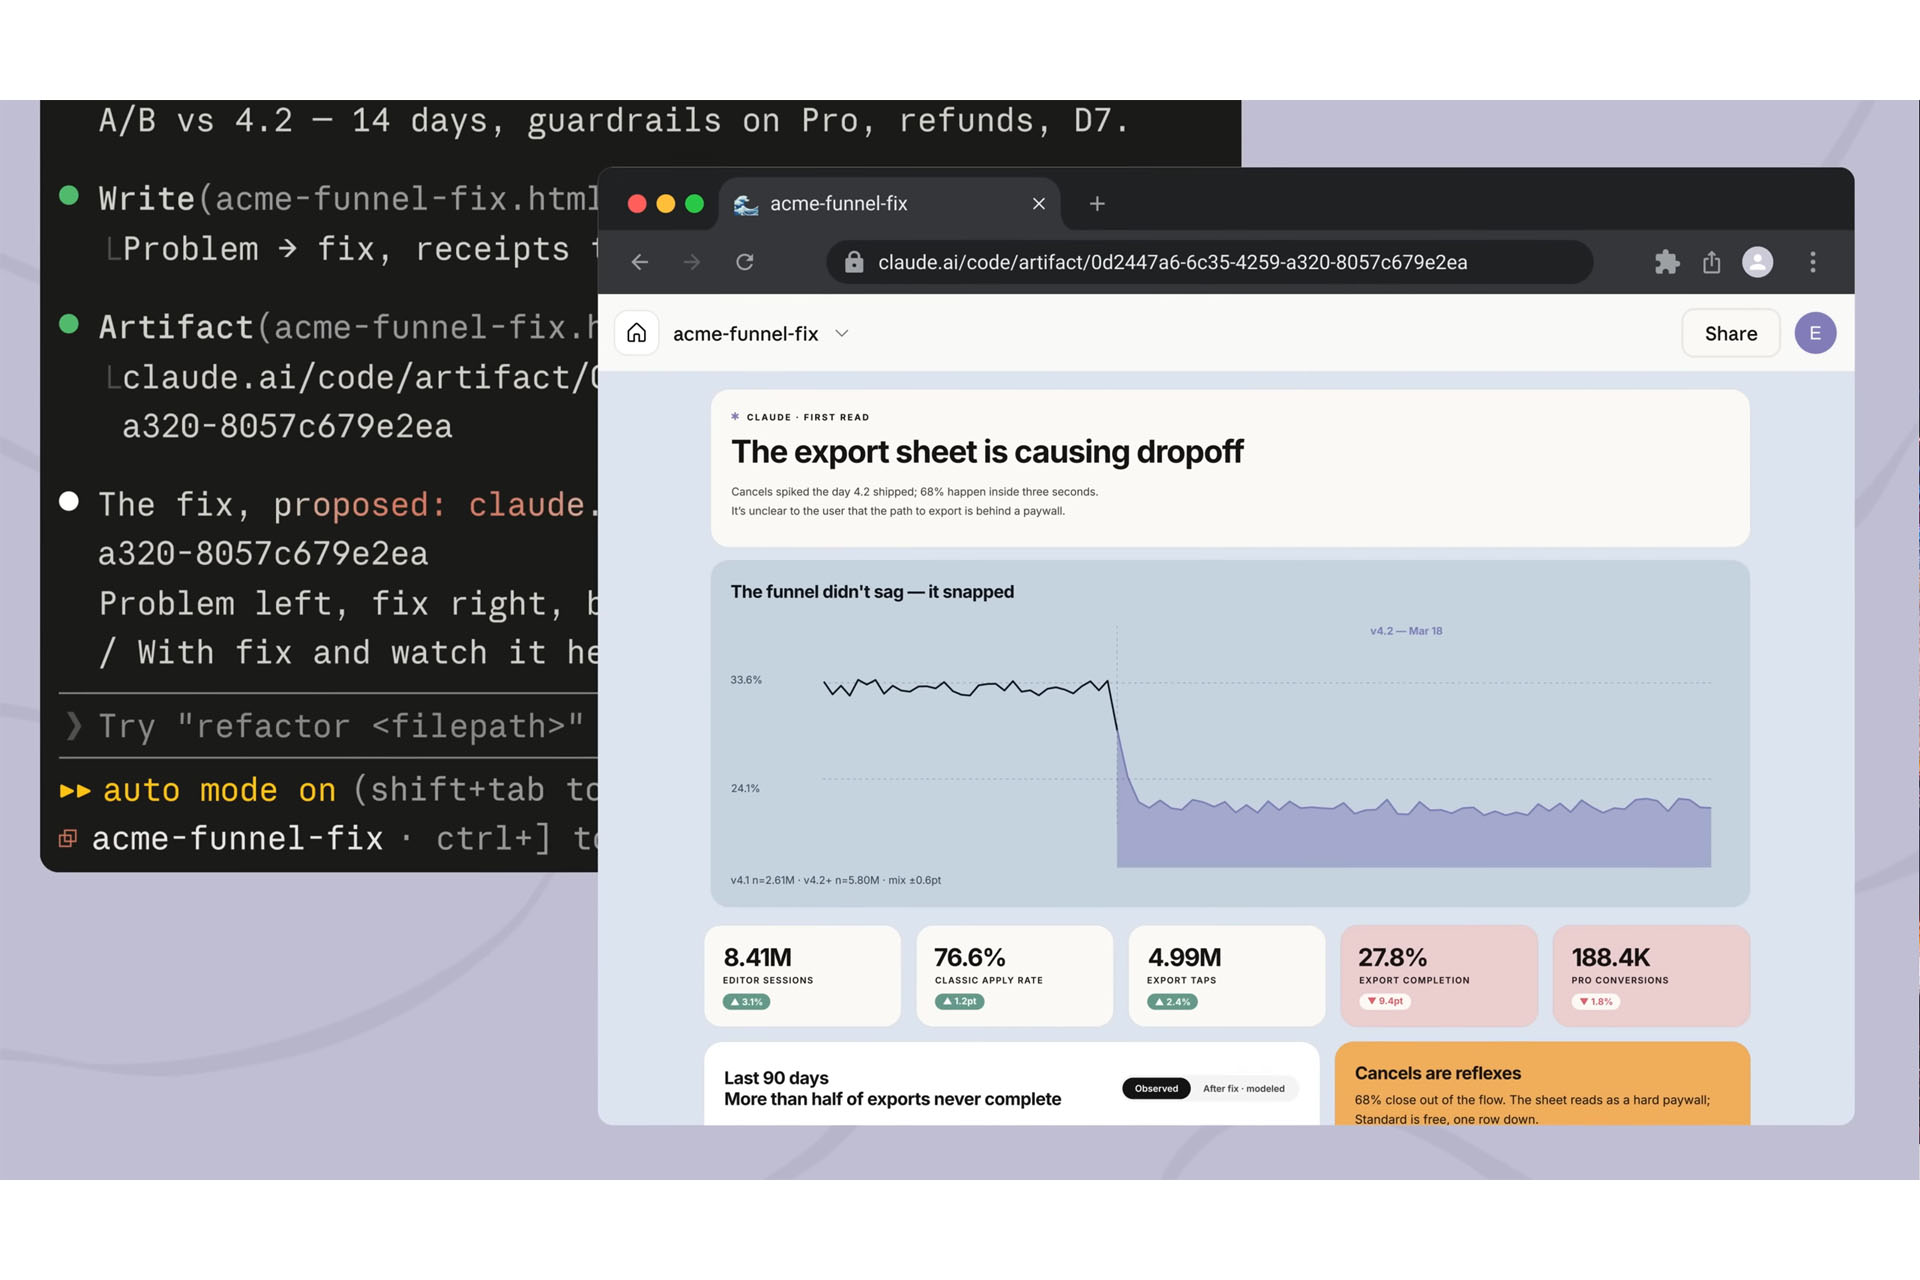Click the Share button

(x=1731, y=333)
